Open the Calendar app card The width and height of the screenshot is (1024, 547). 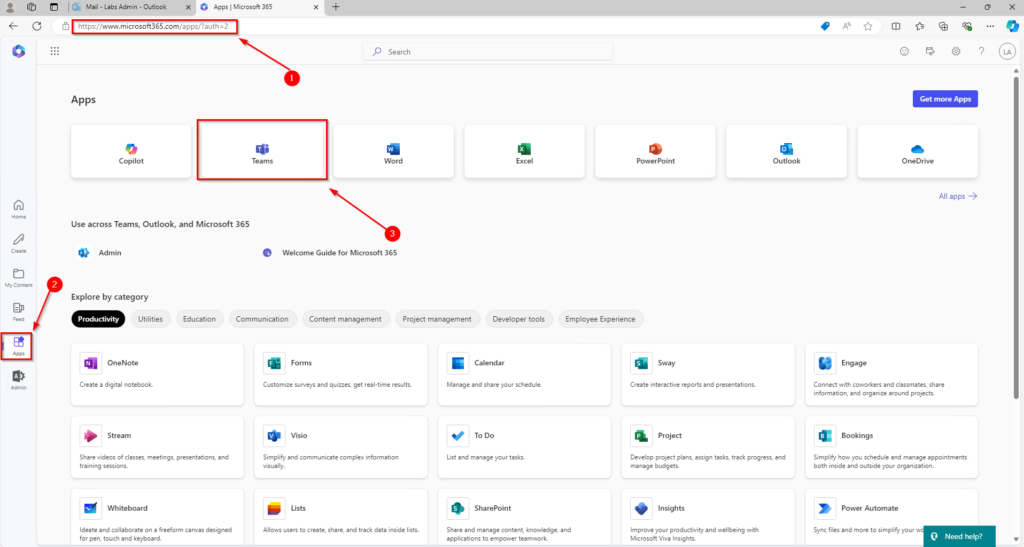click(524, 375)
